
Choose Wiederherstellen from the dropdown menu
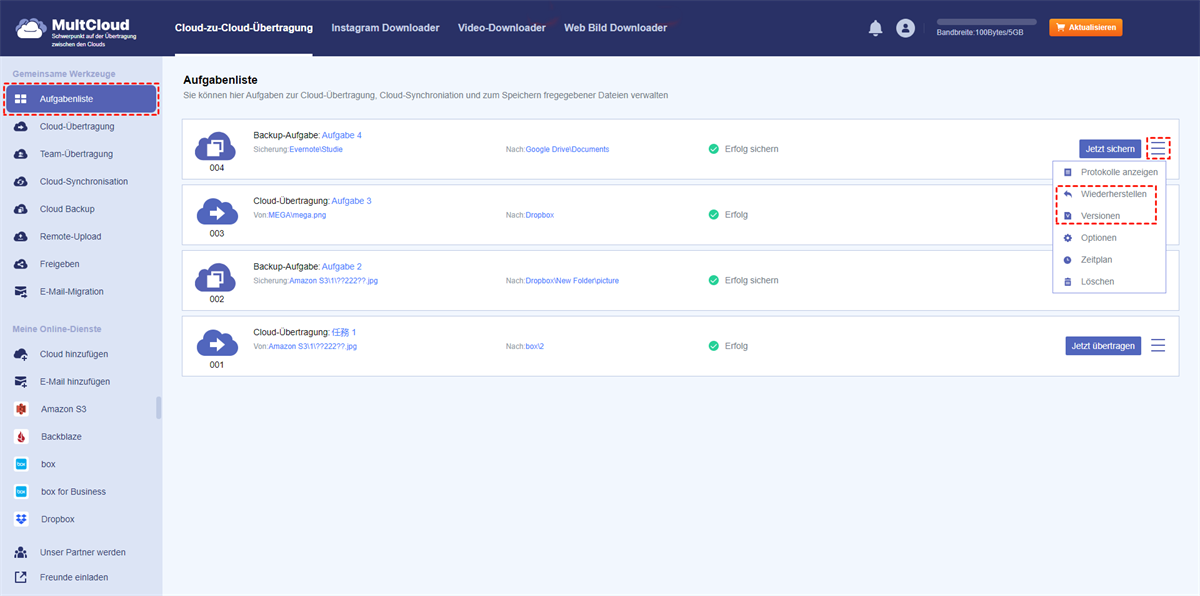[1113, 194]
